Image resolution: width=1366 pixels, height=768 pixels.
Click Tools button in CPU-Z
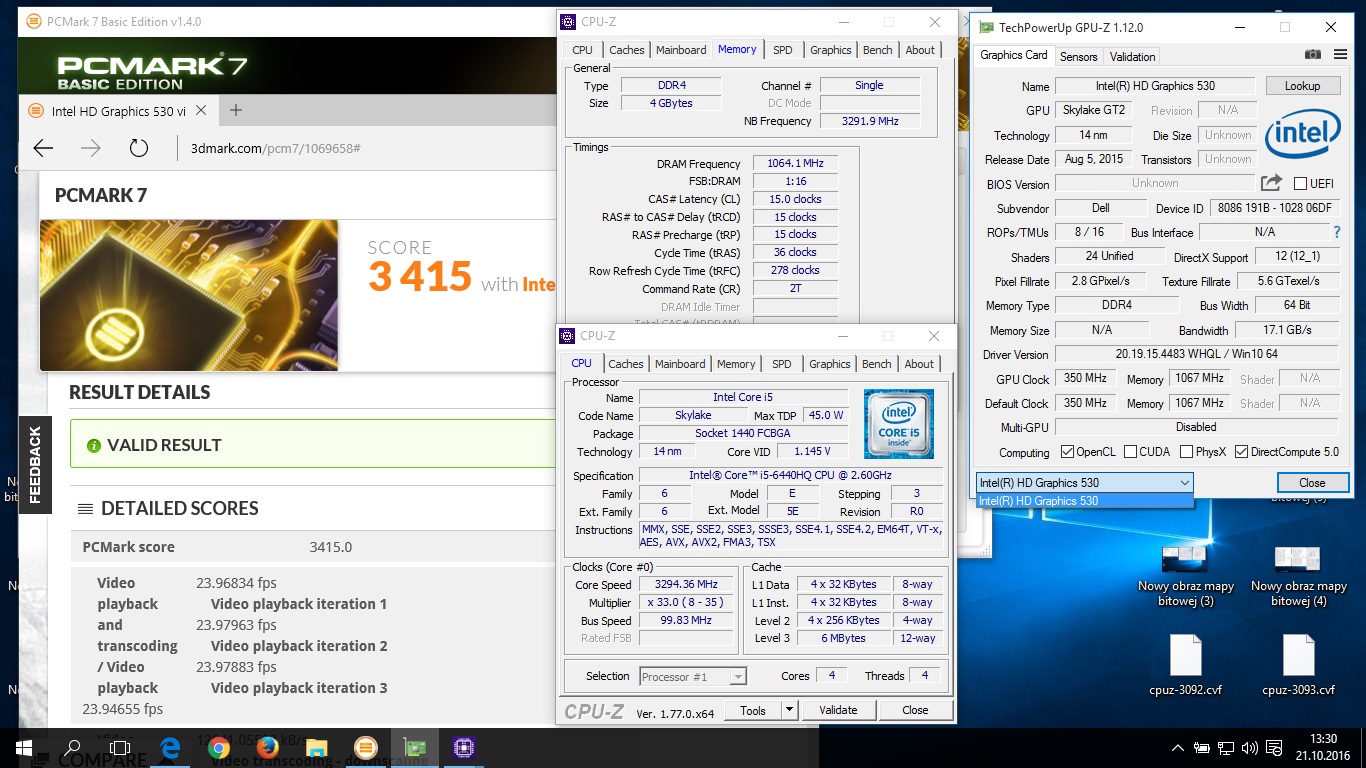[753, 710]
